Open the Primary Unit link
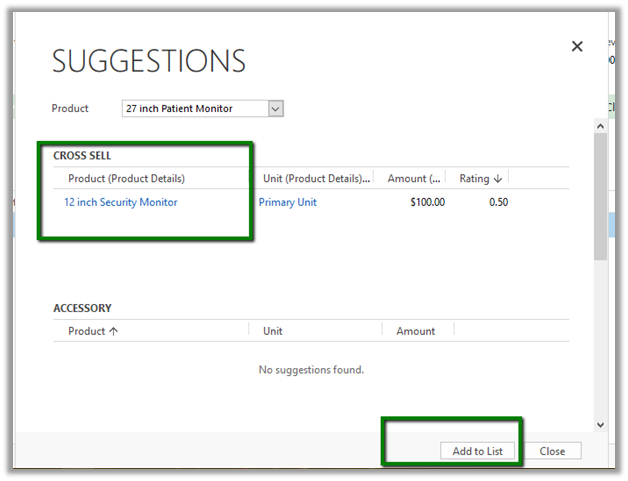The height and width of the screenshot is (481, 628). (287, 202)
